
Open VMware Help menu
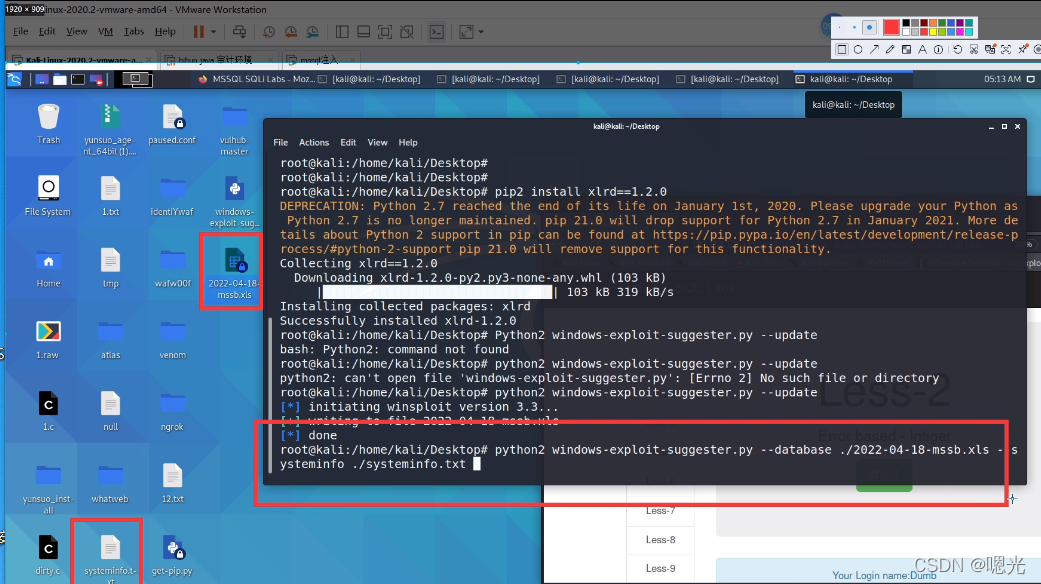[x=165, y=31]
